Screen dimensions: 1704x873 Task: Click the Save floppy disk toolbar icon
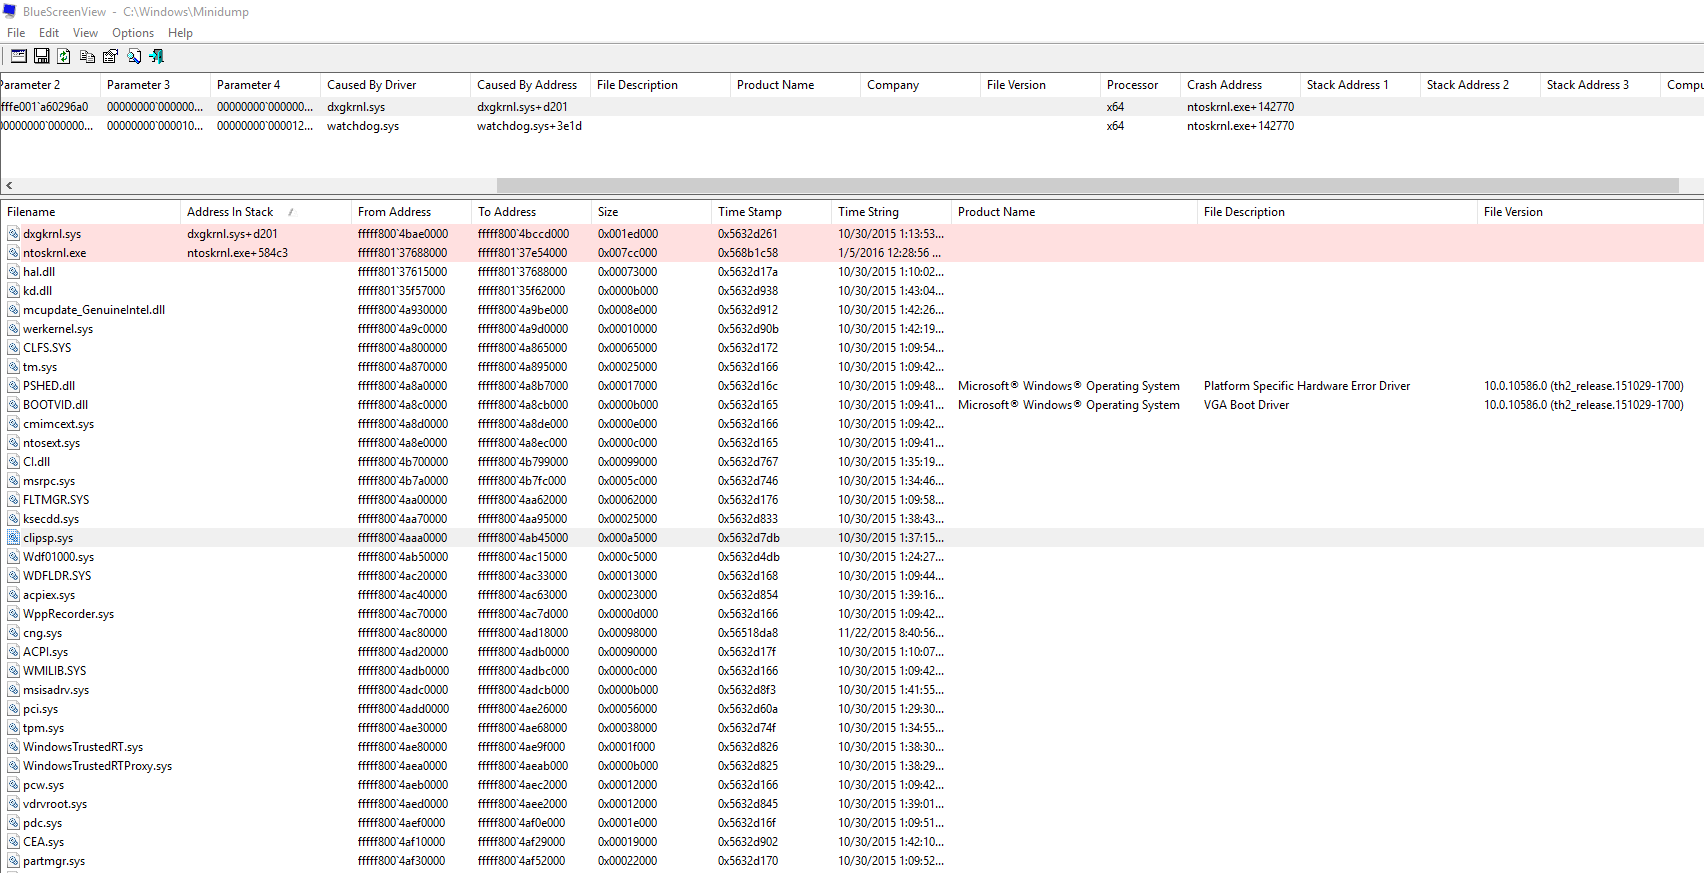42,56
